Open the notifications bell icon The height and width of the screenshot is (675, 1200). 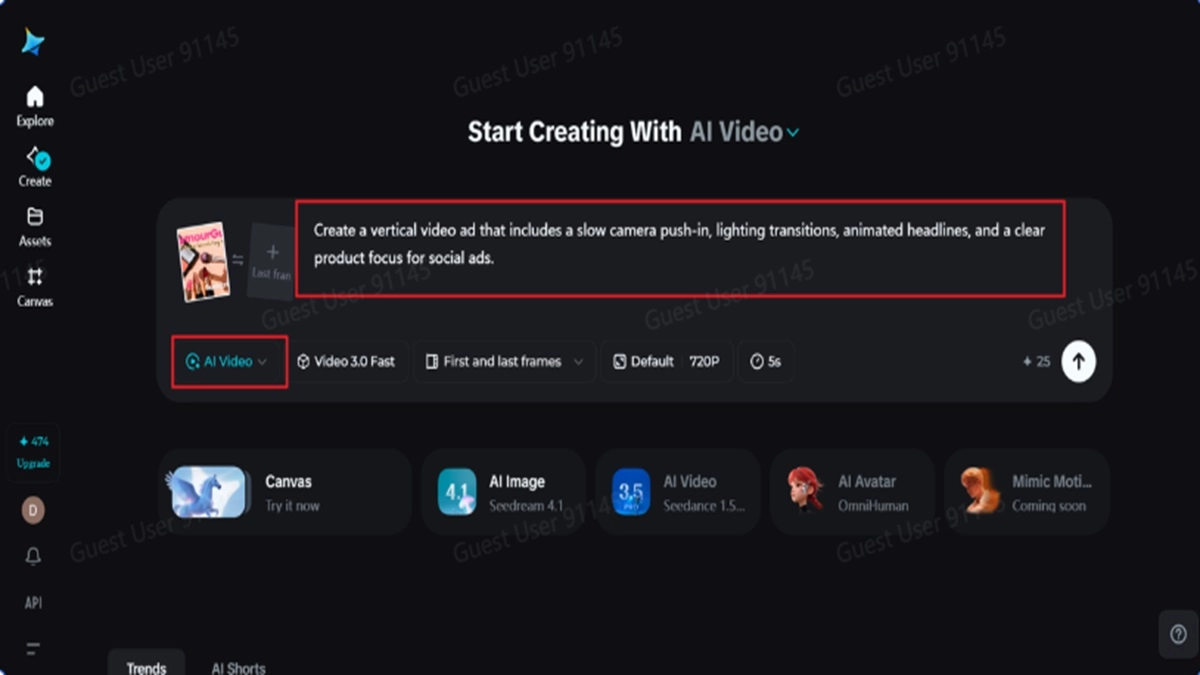pyautogui.click(x=33, y=556)
